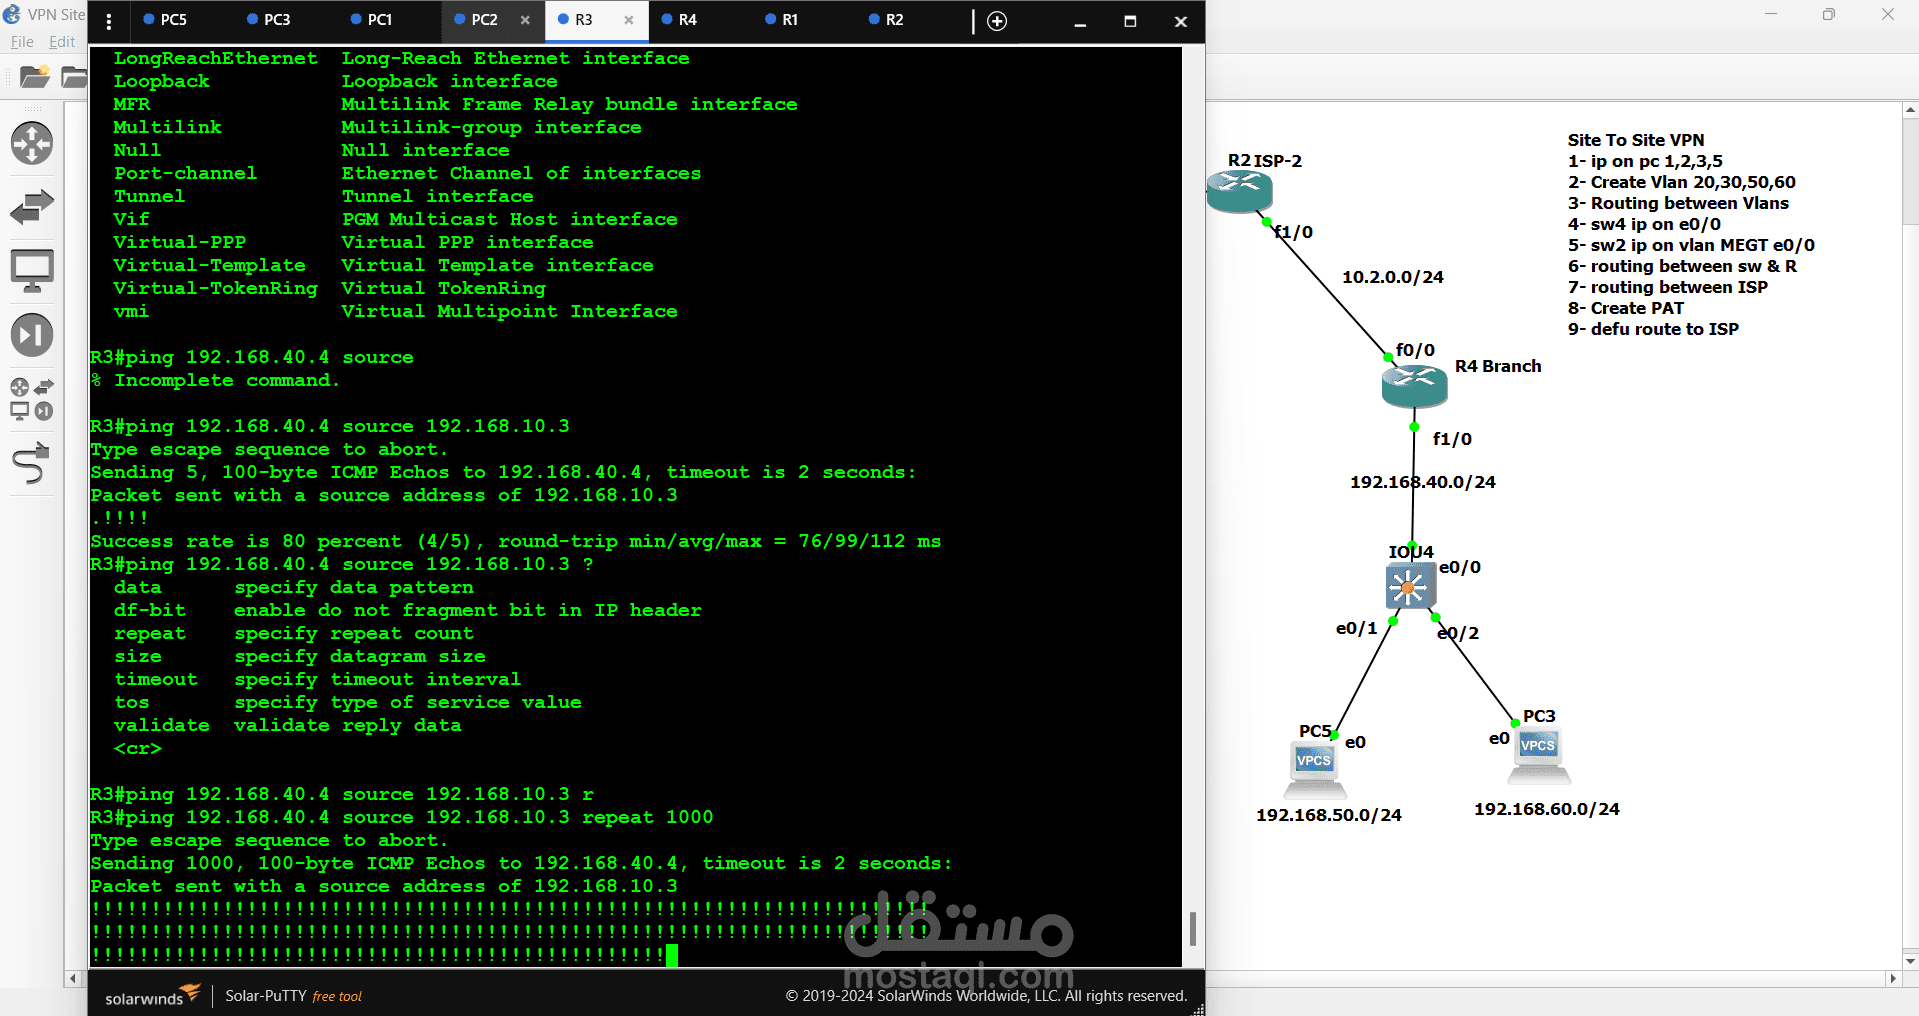The height and width of the screenshot is (1016, 1919).
Task: Click GNS3 canvas scroll left arrow
Action: [x=72, y=978]
